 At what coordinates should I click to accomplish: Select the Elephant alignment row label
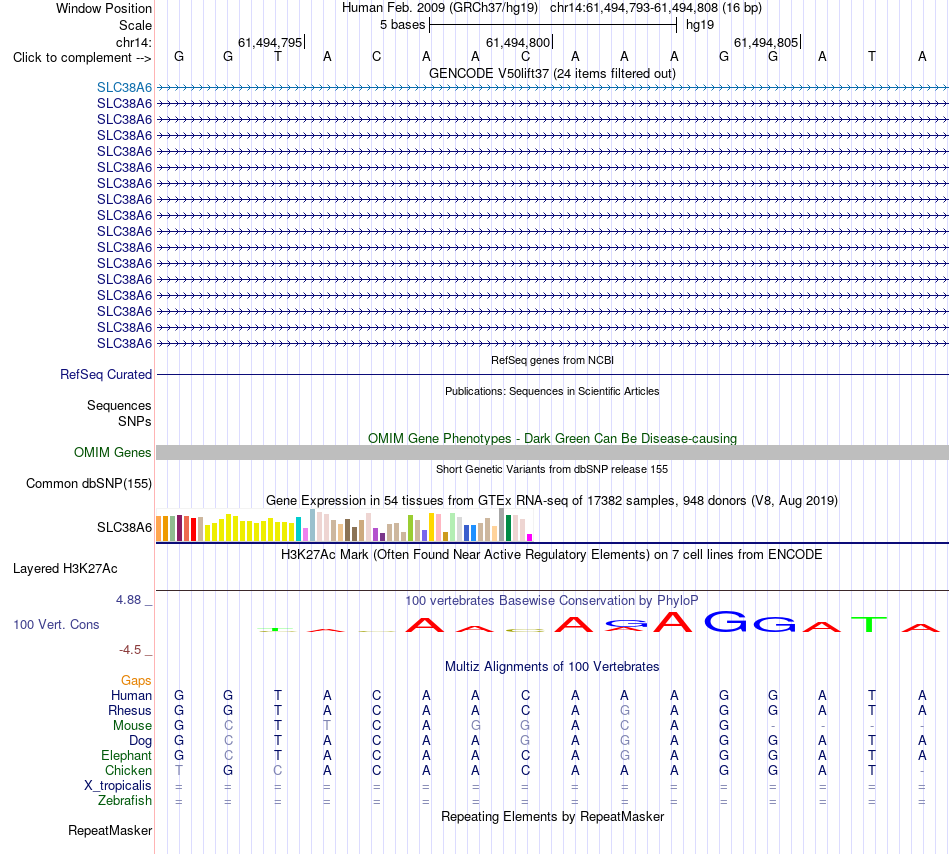pos(126,756)
